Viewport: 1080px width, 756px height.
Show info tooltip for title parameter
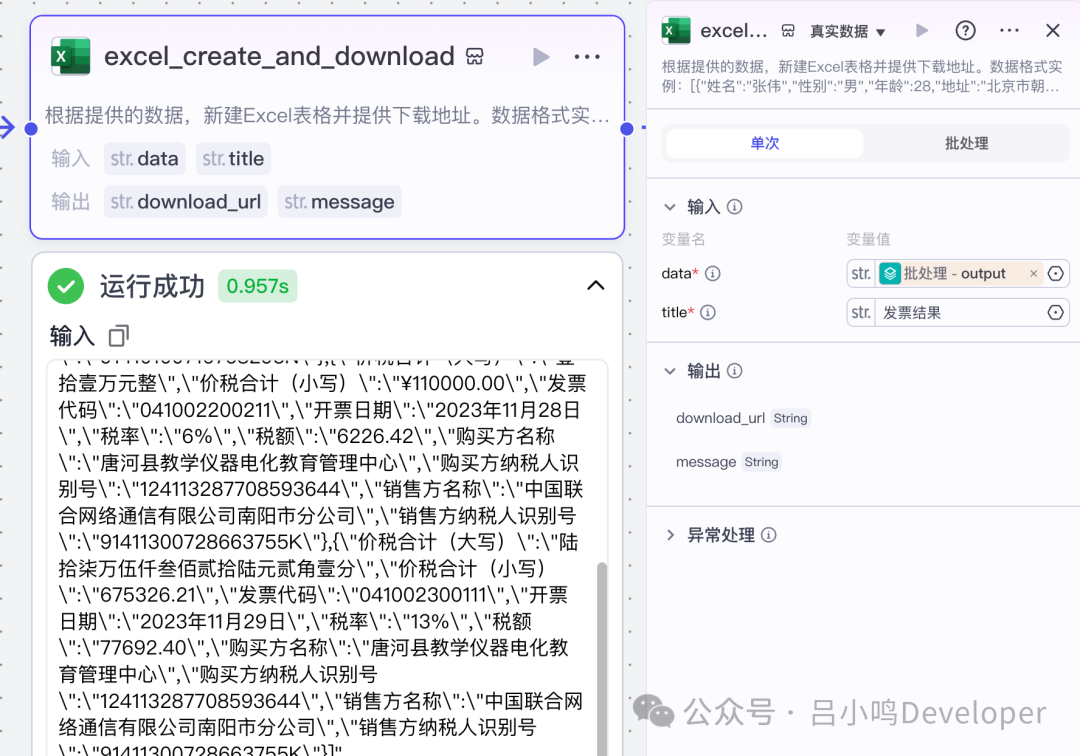[708, 313]
